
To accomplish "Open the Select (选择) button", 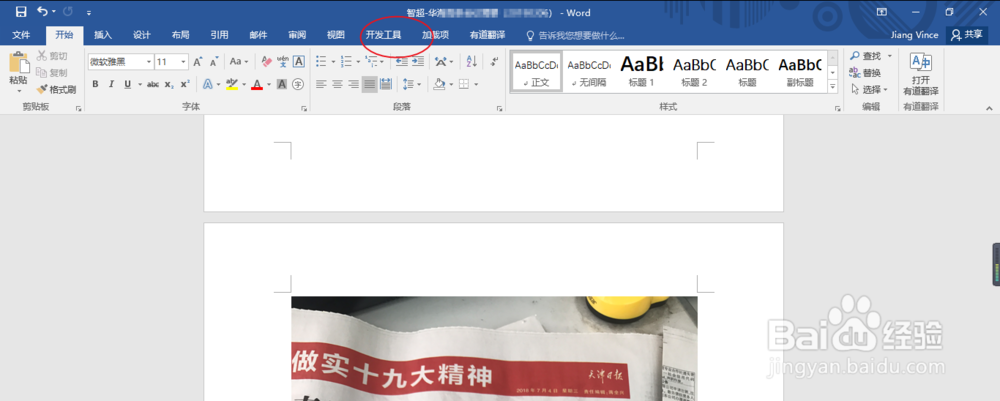I will coord(869,89).
